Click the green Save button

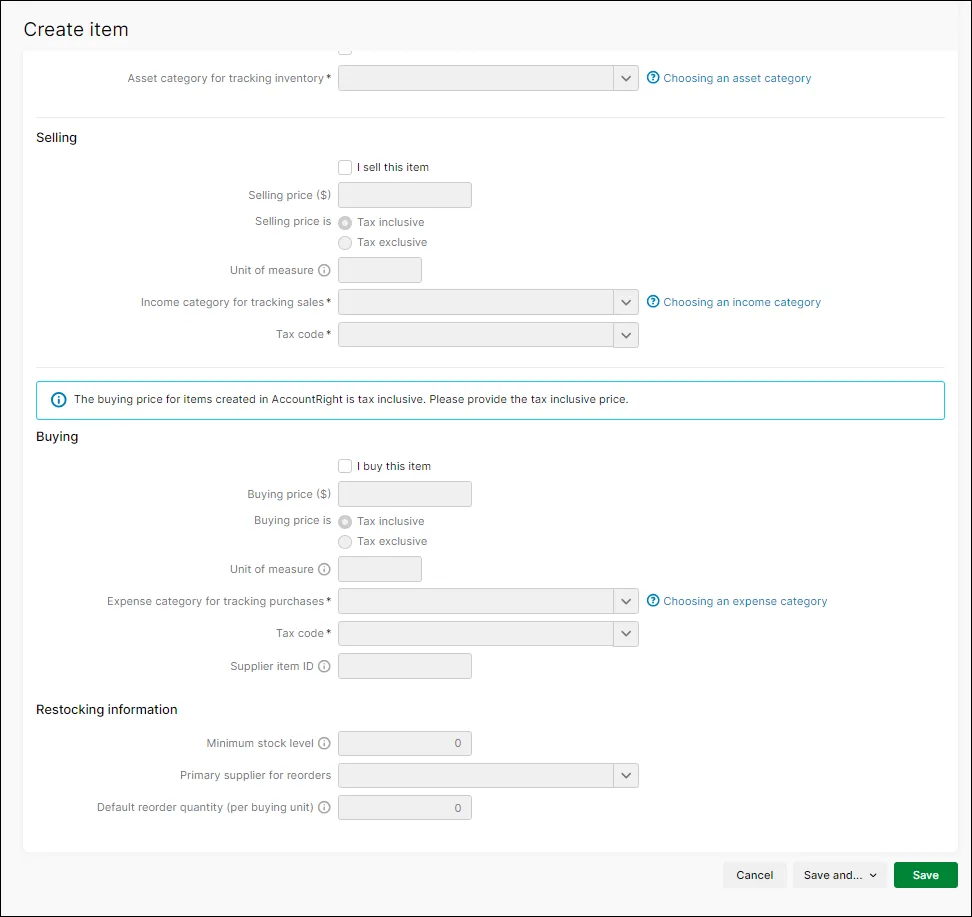[925, 875]
